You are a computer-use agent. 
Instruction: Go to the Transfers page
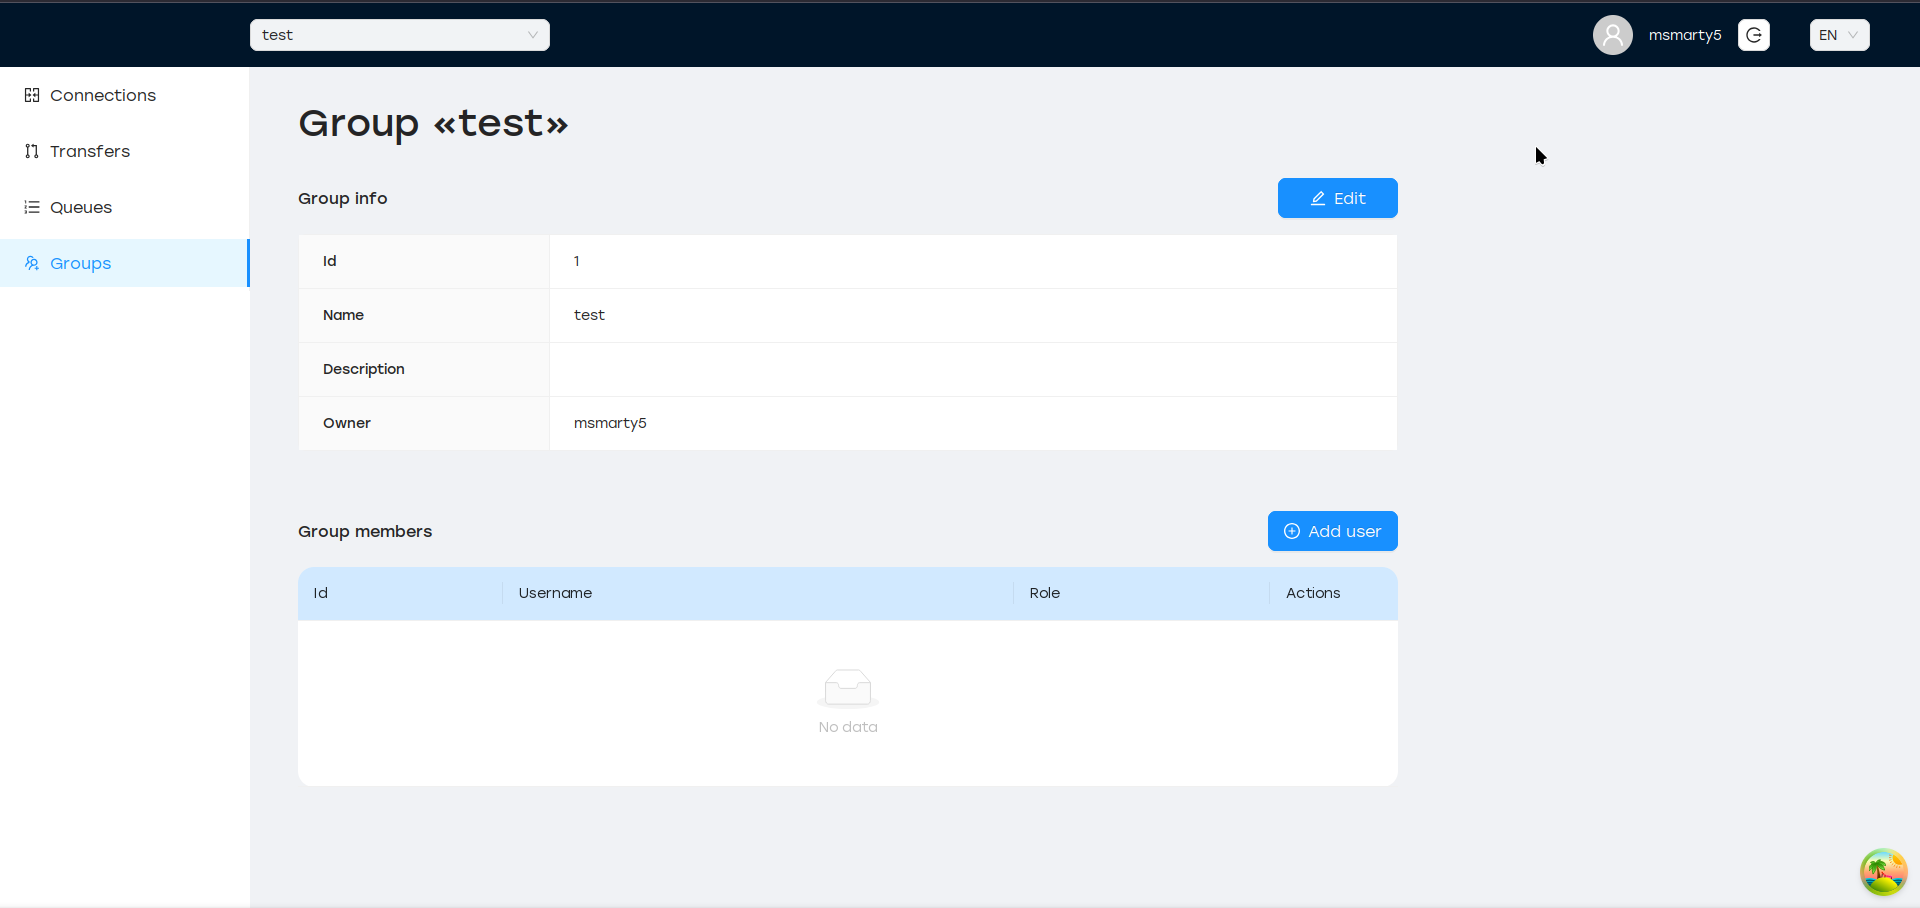(x=90, y=151)
